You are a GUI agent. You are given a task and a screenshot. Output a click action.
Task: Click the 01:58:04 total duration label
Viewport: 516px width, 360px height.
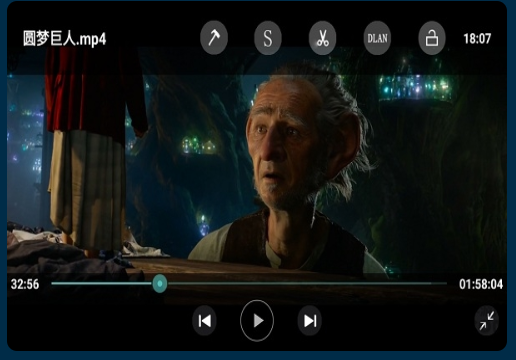(481, 284)
